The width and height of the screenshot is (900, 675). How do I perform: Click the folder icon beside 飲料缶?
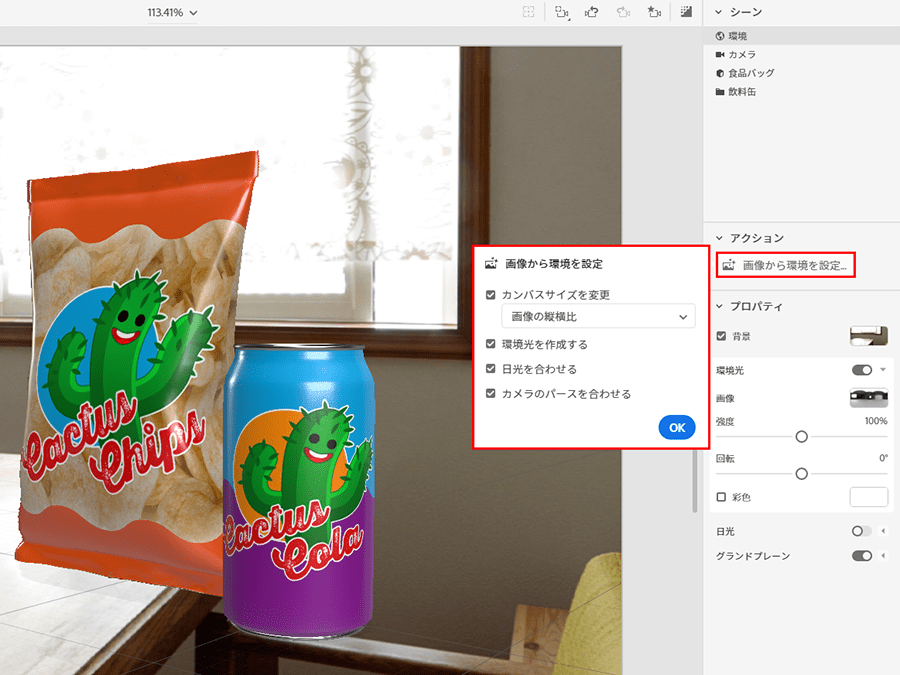tap(720, 92)
